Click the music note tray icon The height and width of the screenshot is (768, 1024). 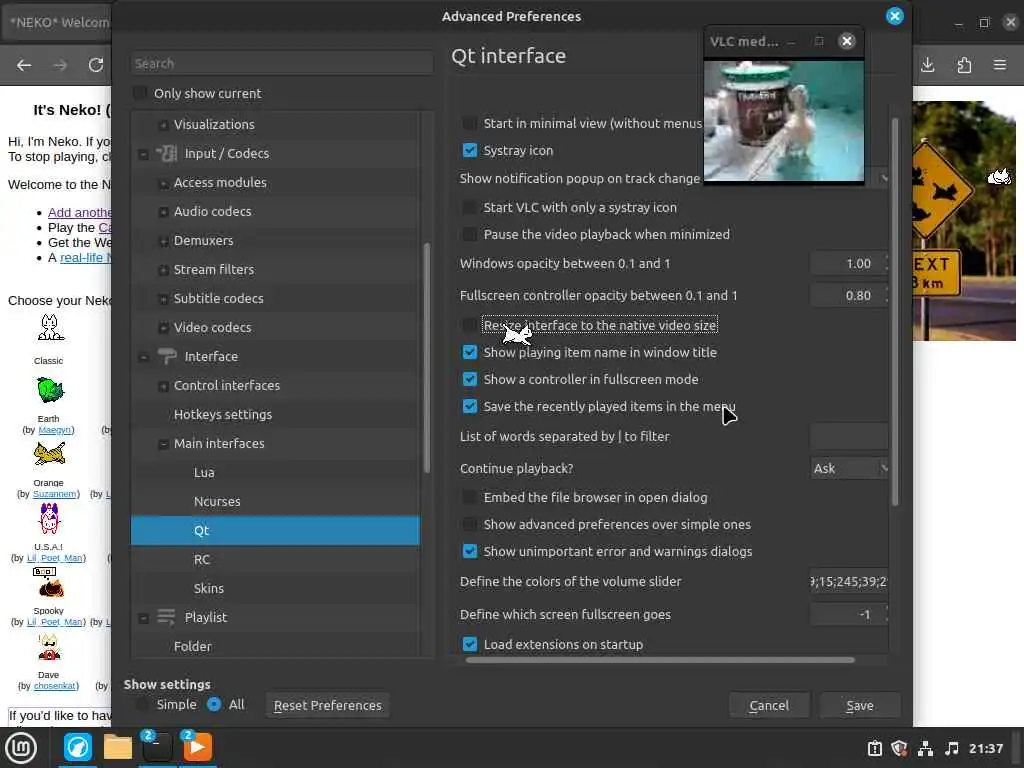[x=952, y=748]
